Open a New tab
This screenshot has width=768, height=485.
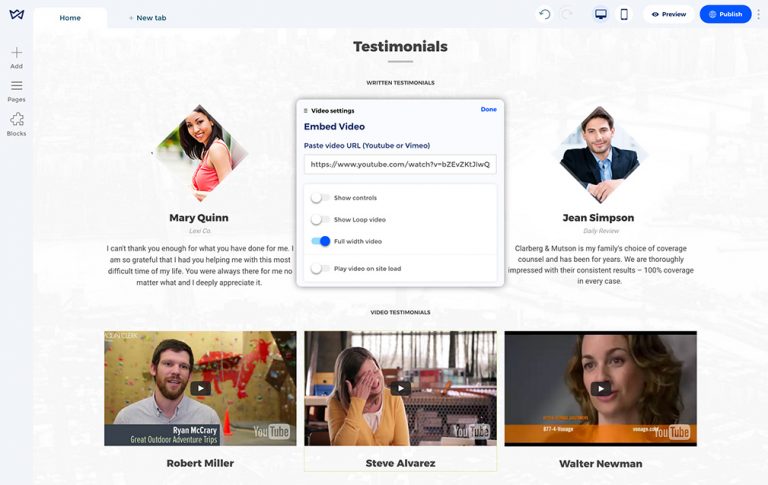pyautogui.click(x=147, y=18)
